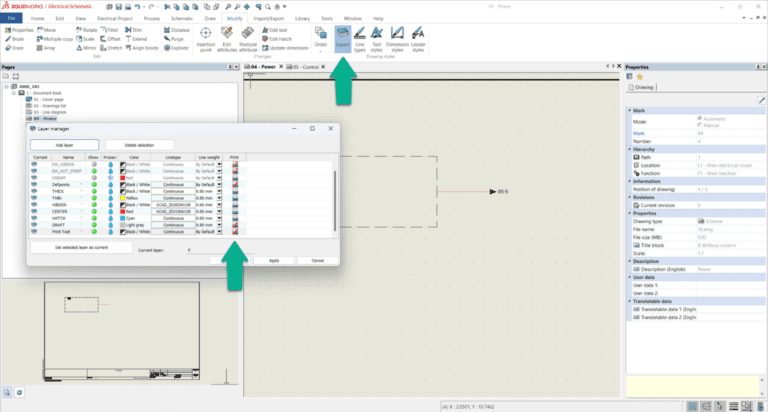Click the Array tool
This screenshot has width=768, height=412.
(x=46, y=48)
